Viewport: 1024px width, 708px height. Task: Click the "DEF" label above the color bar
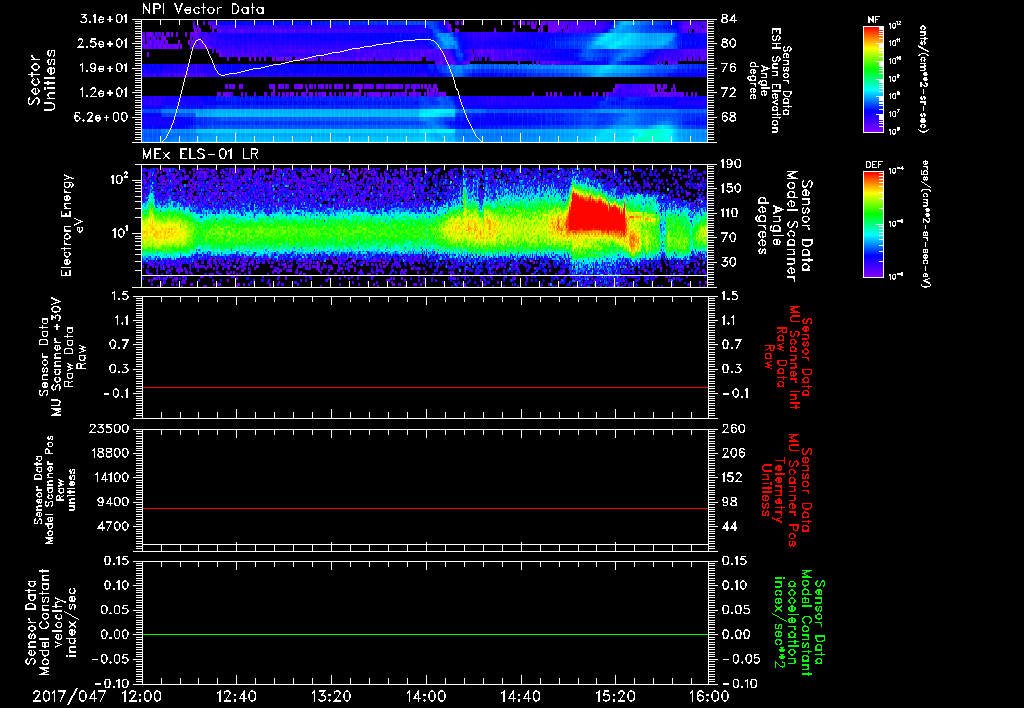tap(873, 165)
